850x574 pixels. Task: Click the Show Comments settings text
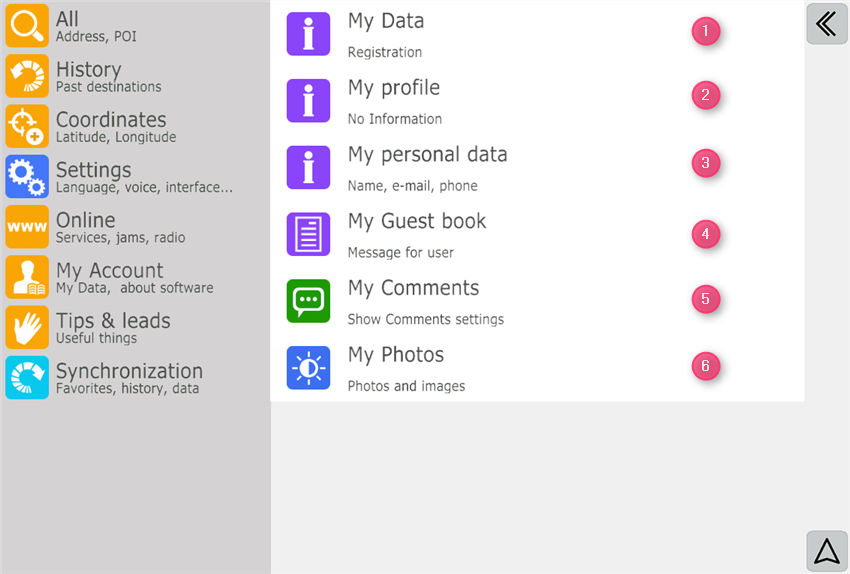click(x=425, y=320)
